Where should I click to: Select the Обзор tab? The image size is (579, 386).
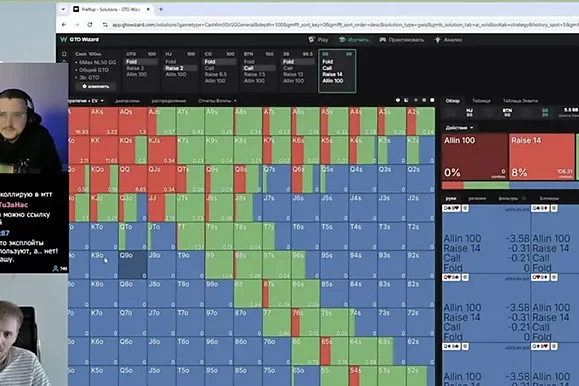[x=452, y=100]
